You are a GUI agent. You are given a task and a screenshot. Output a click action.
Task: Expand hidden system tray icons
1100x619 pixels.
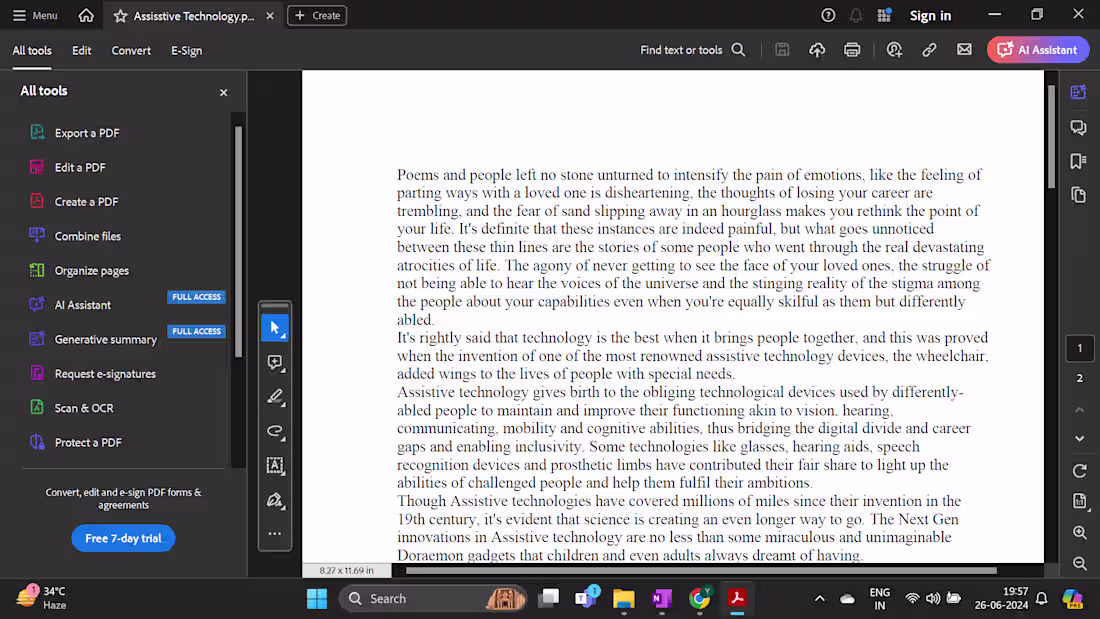[x=820, y=597]
